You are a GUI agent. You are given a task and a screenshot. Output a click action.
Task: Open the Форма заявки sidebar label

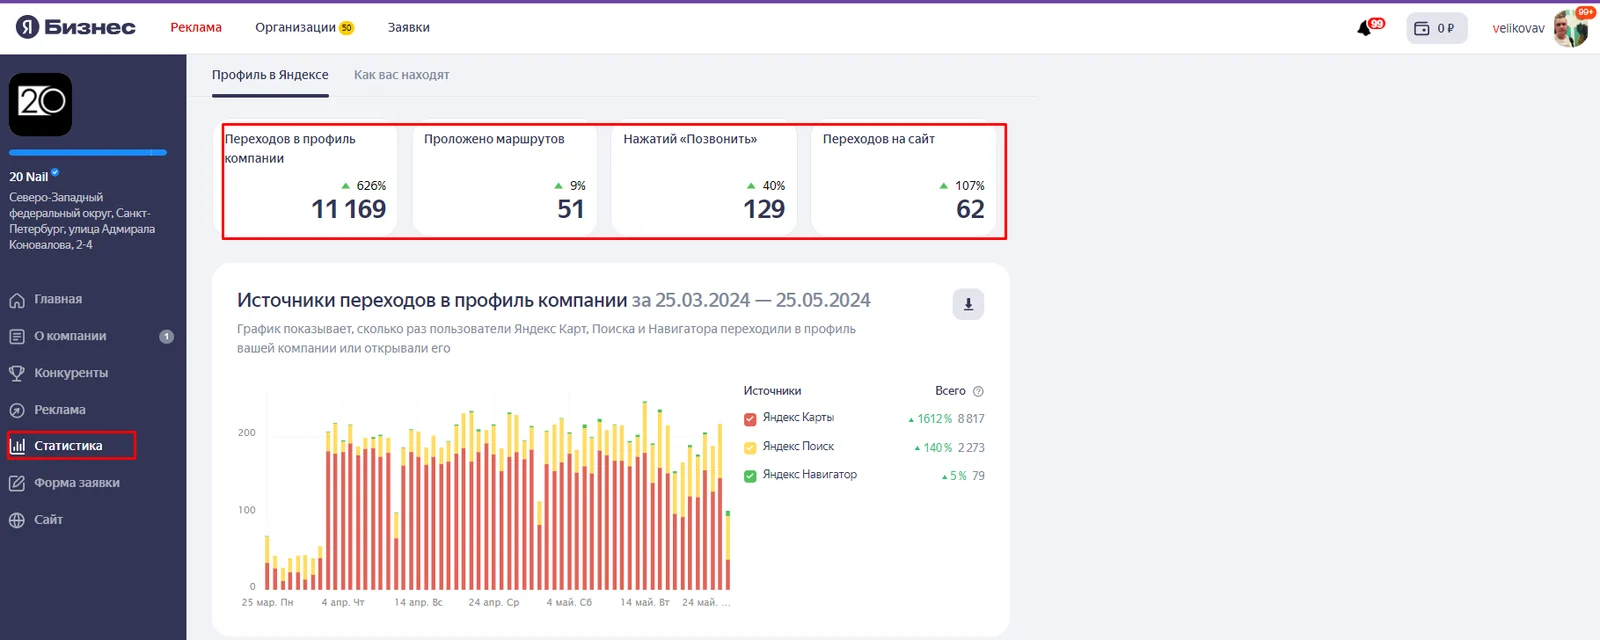tap(77, 483)
